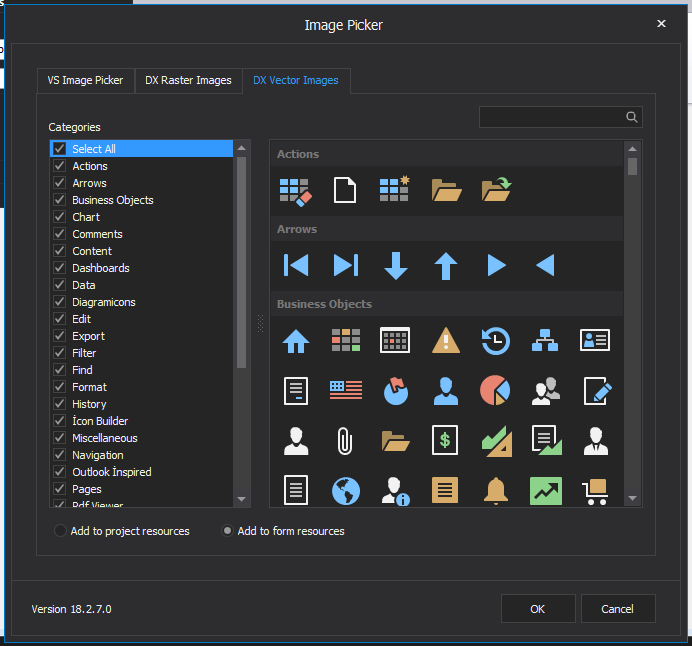This screenshot has height=646, width=692.
Task: Pick the blue left-pointing triangle icon
Action: [545, 265]
